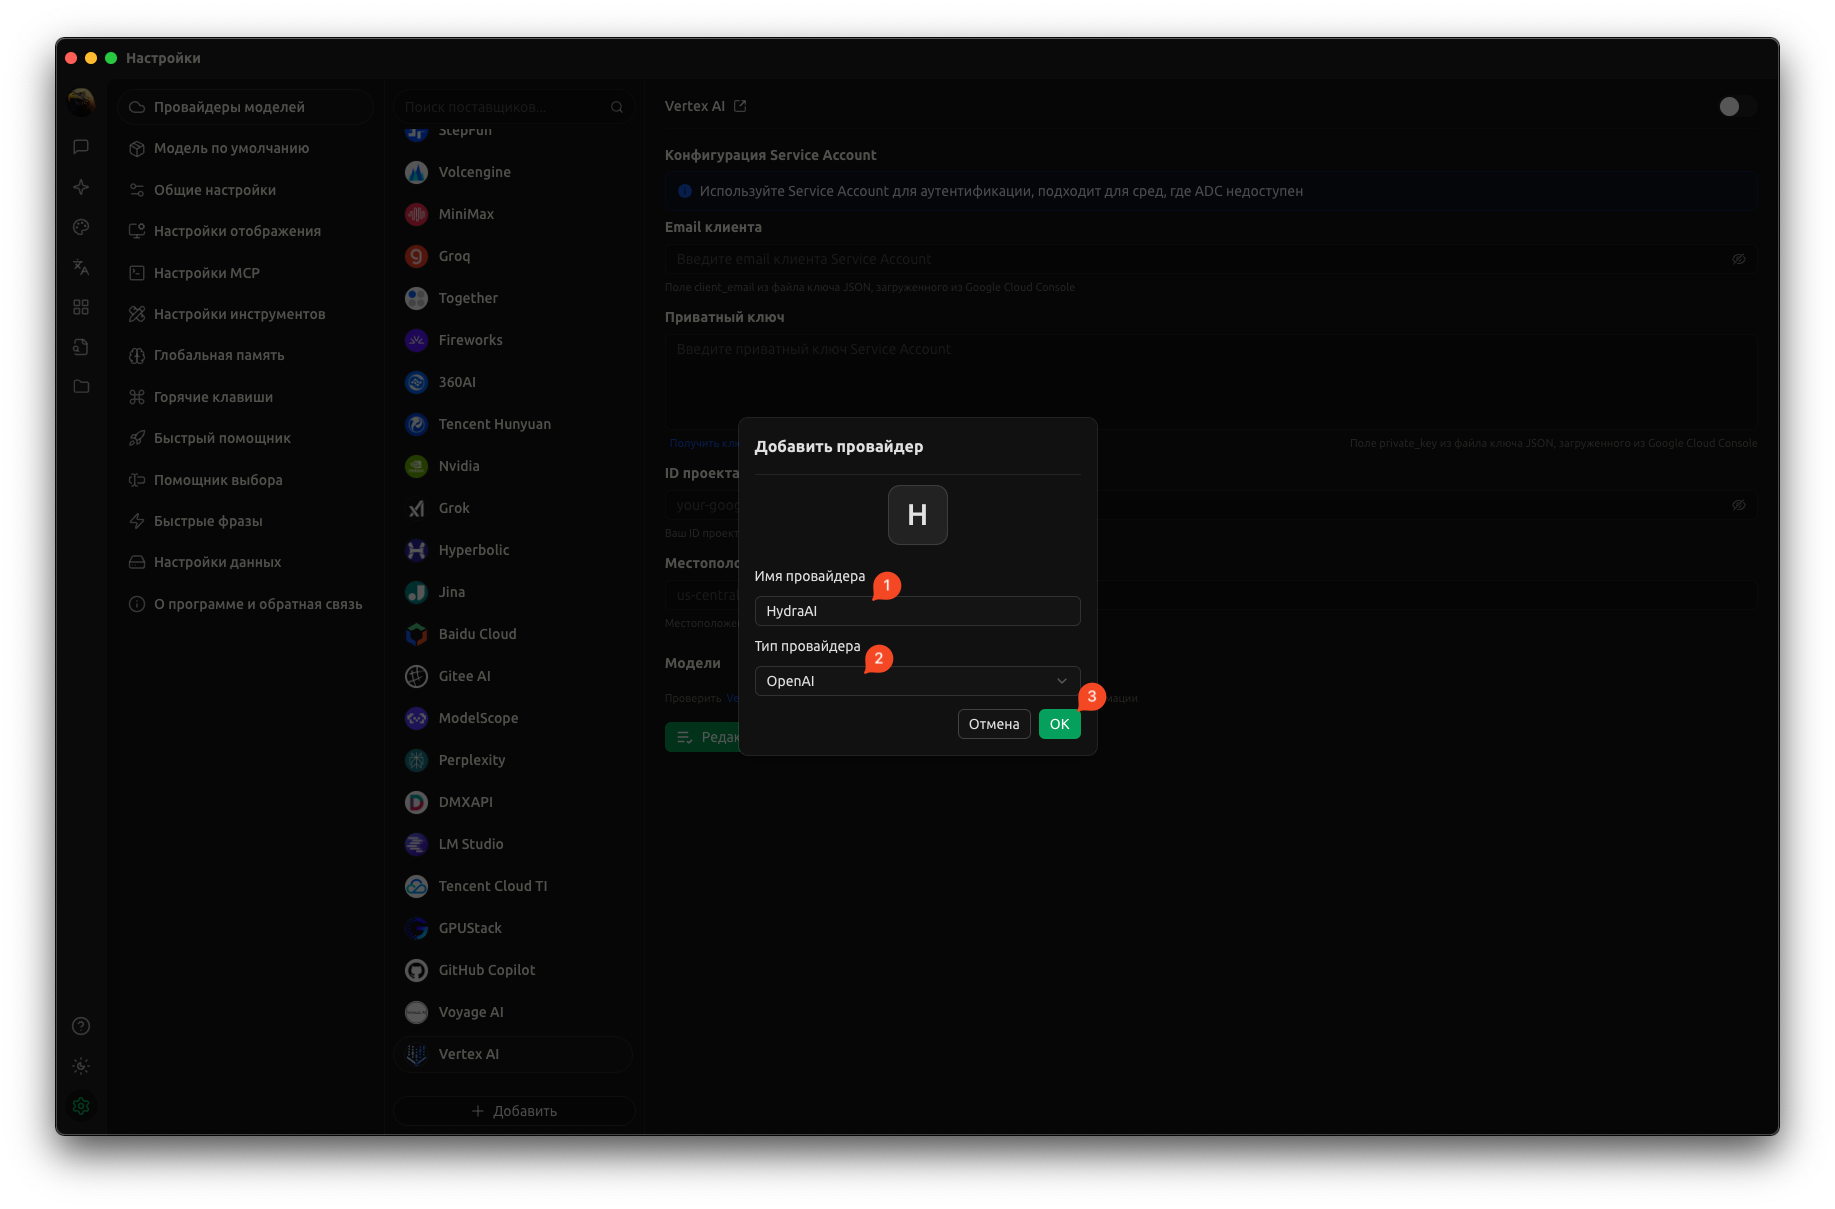
Task: Click the Приватный ключ text area
Action: click(1210, 382)
